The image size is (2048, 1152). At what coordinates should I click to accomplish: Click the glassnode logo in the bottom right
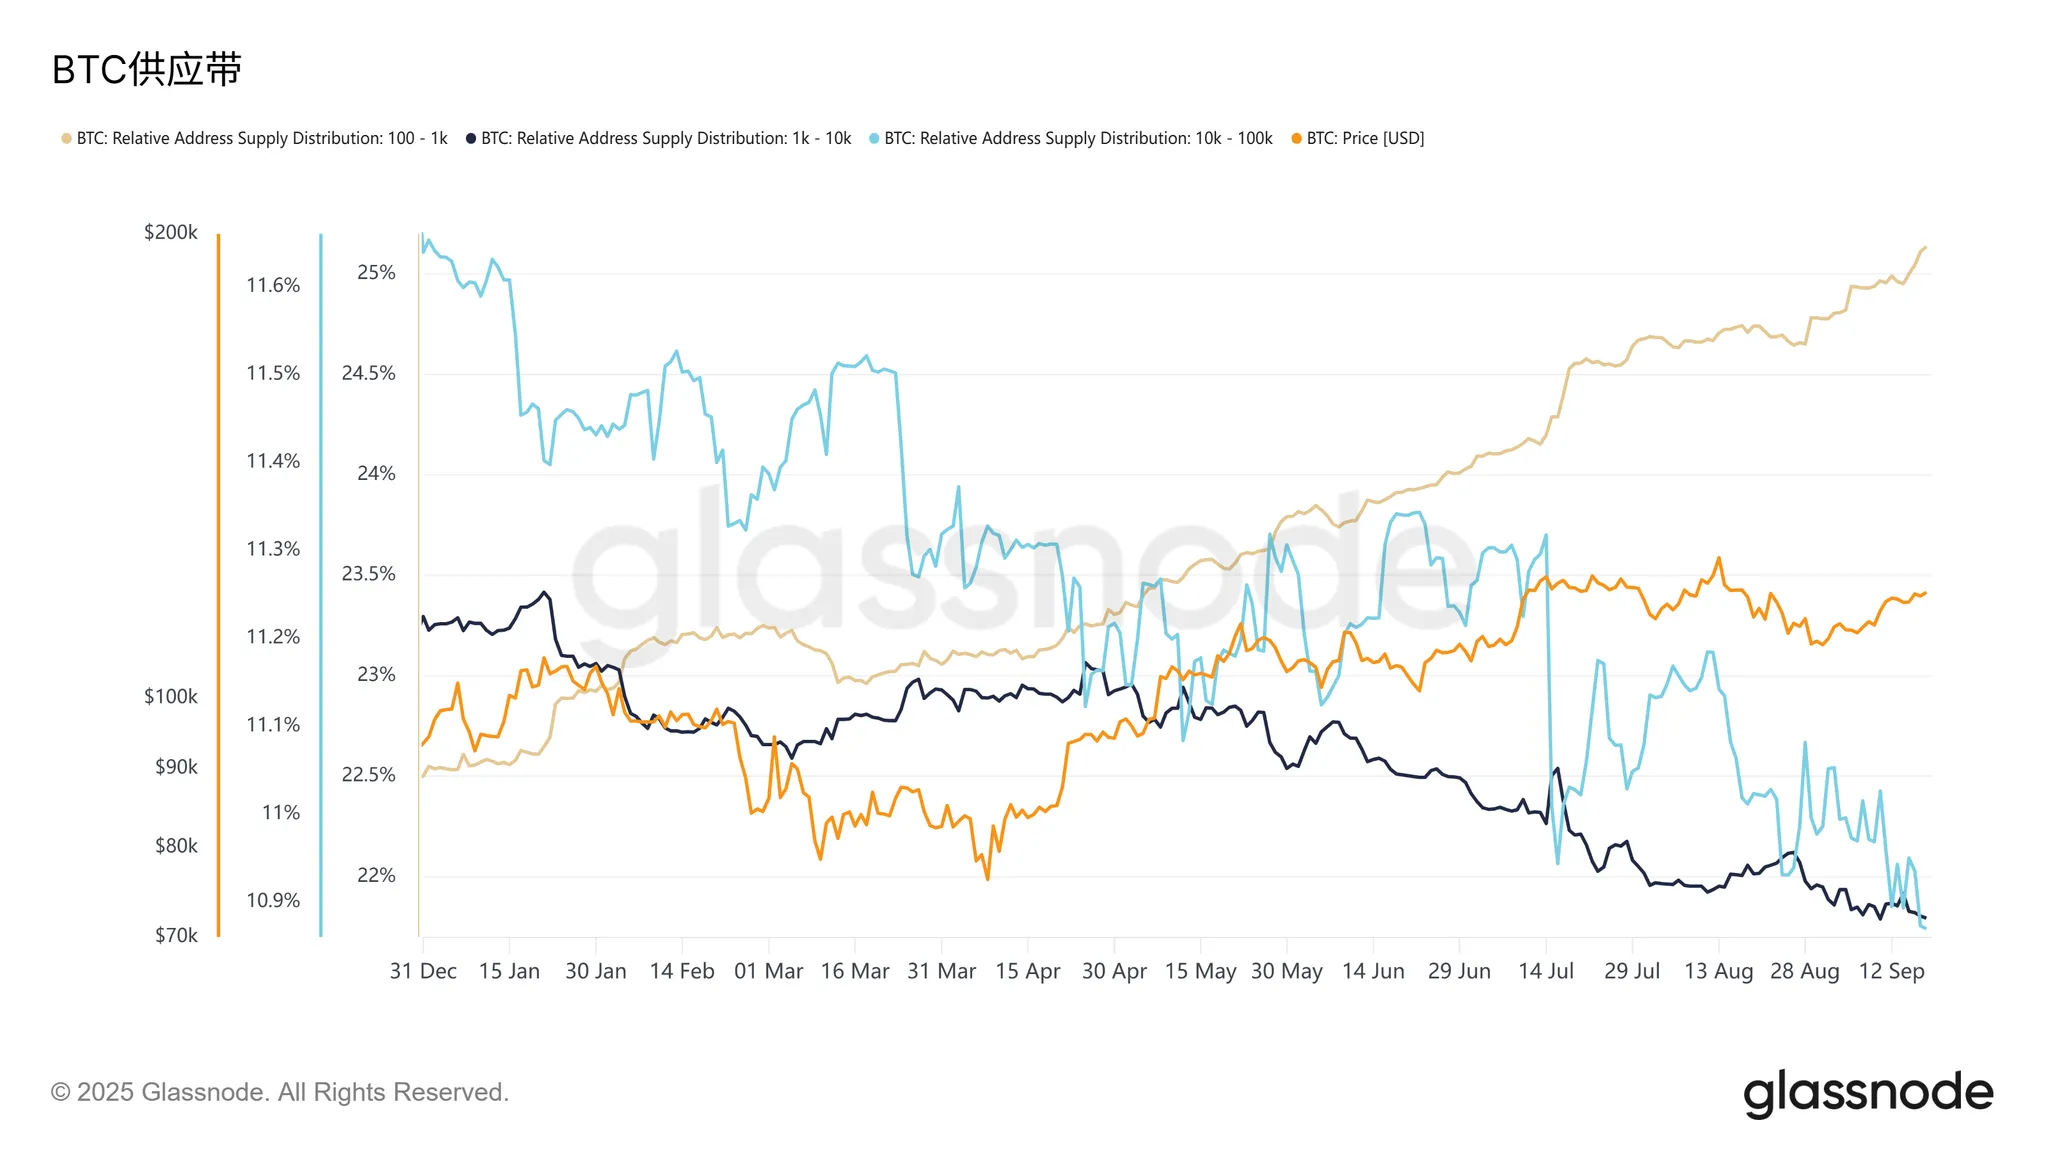[1867, 1093]
